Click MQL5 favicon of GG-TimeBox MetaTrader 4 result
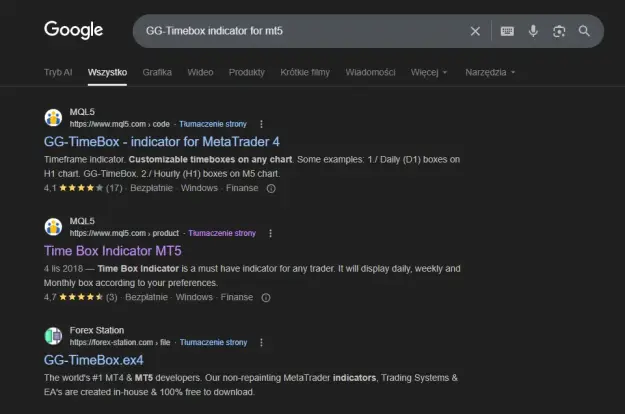This screenshot has height=414, width=625. tap(53, 118)
